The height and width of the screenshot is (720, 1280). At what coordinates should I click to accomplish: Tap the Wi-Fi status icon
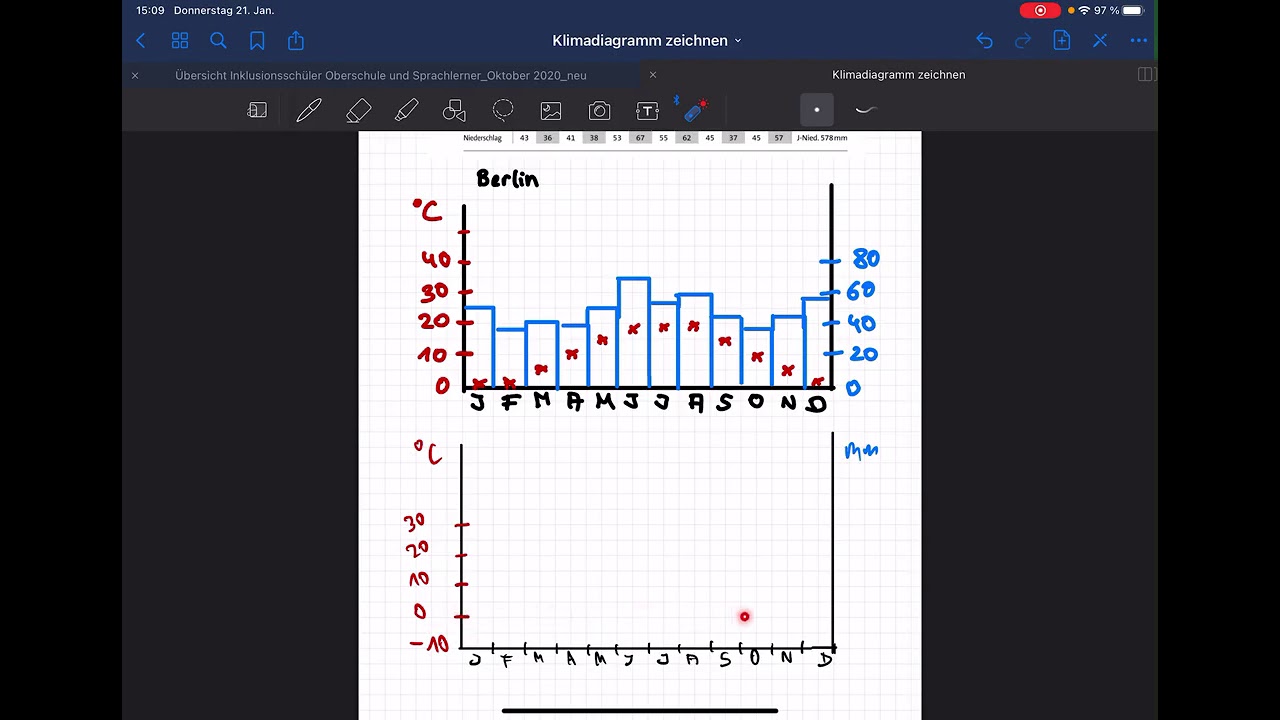(1084, 10)
